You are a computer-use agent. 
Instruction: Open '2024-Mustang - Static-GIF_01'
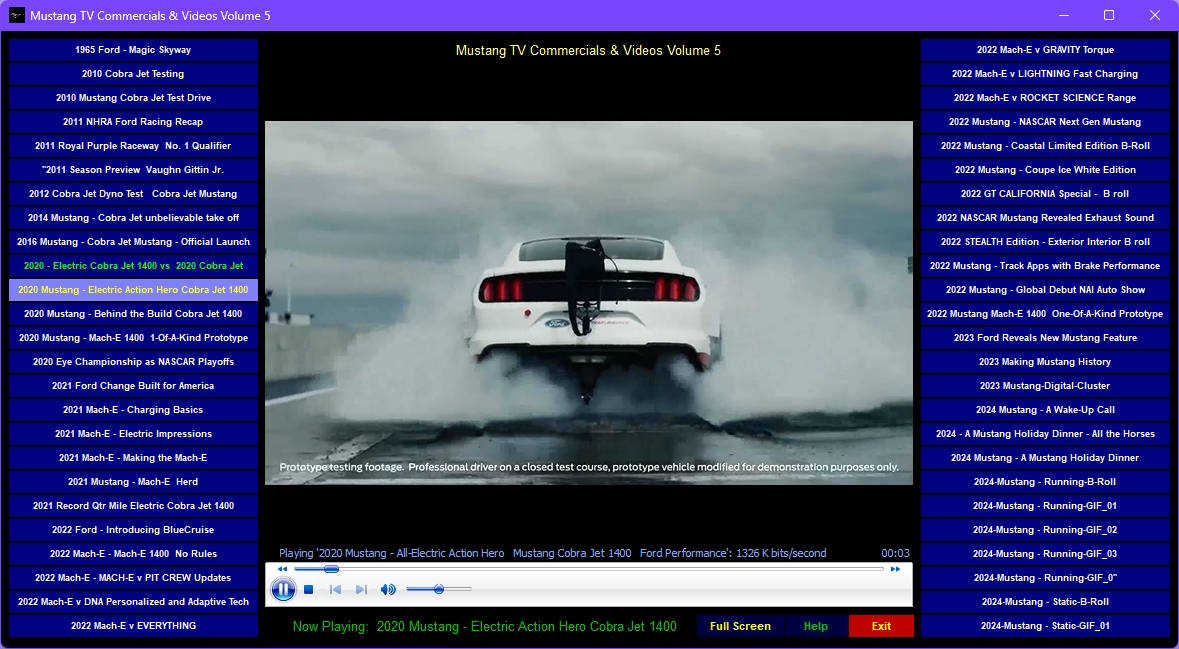pos(1045,626)
